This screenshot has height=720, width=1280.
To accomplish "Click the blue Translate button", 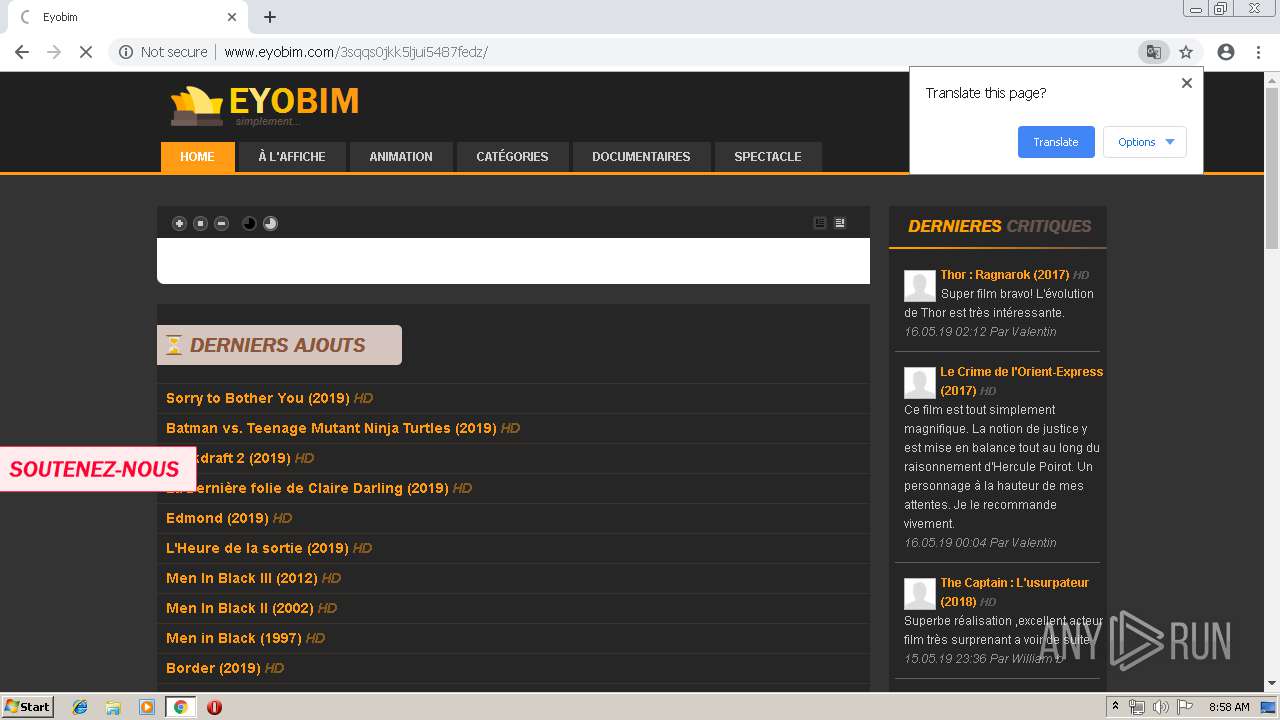I will (x=1056, y=142).
